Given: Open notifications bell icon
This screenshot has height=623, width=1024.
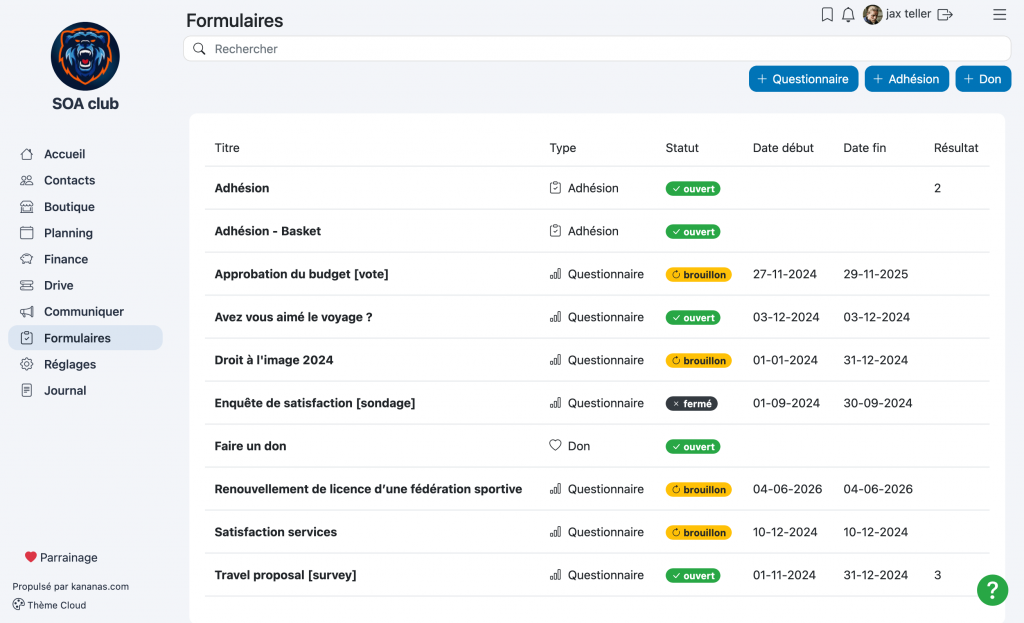Looking at the screenshot, I should (x=848, y=14).
